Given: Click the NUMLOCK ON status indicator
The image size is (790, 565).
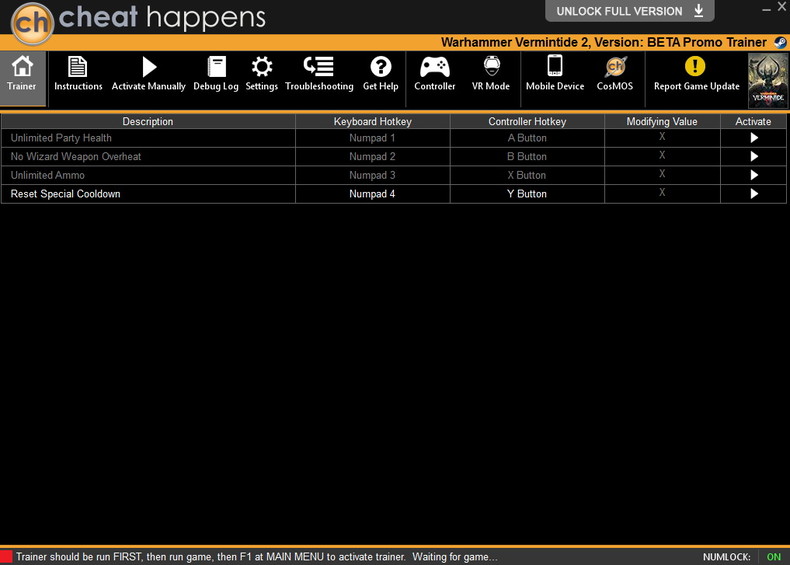Looking at the screenshot, I should point(773,557).
